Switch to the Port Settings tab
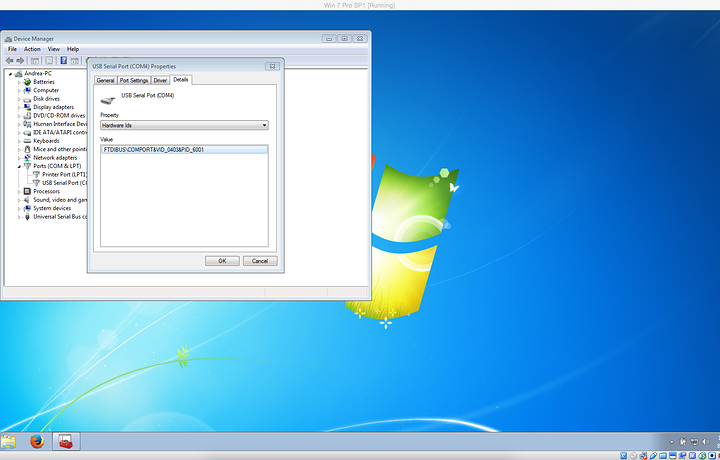 coord(134,80)
